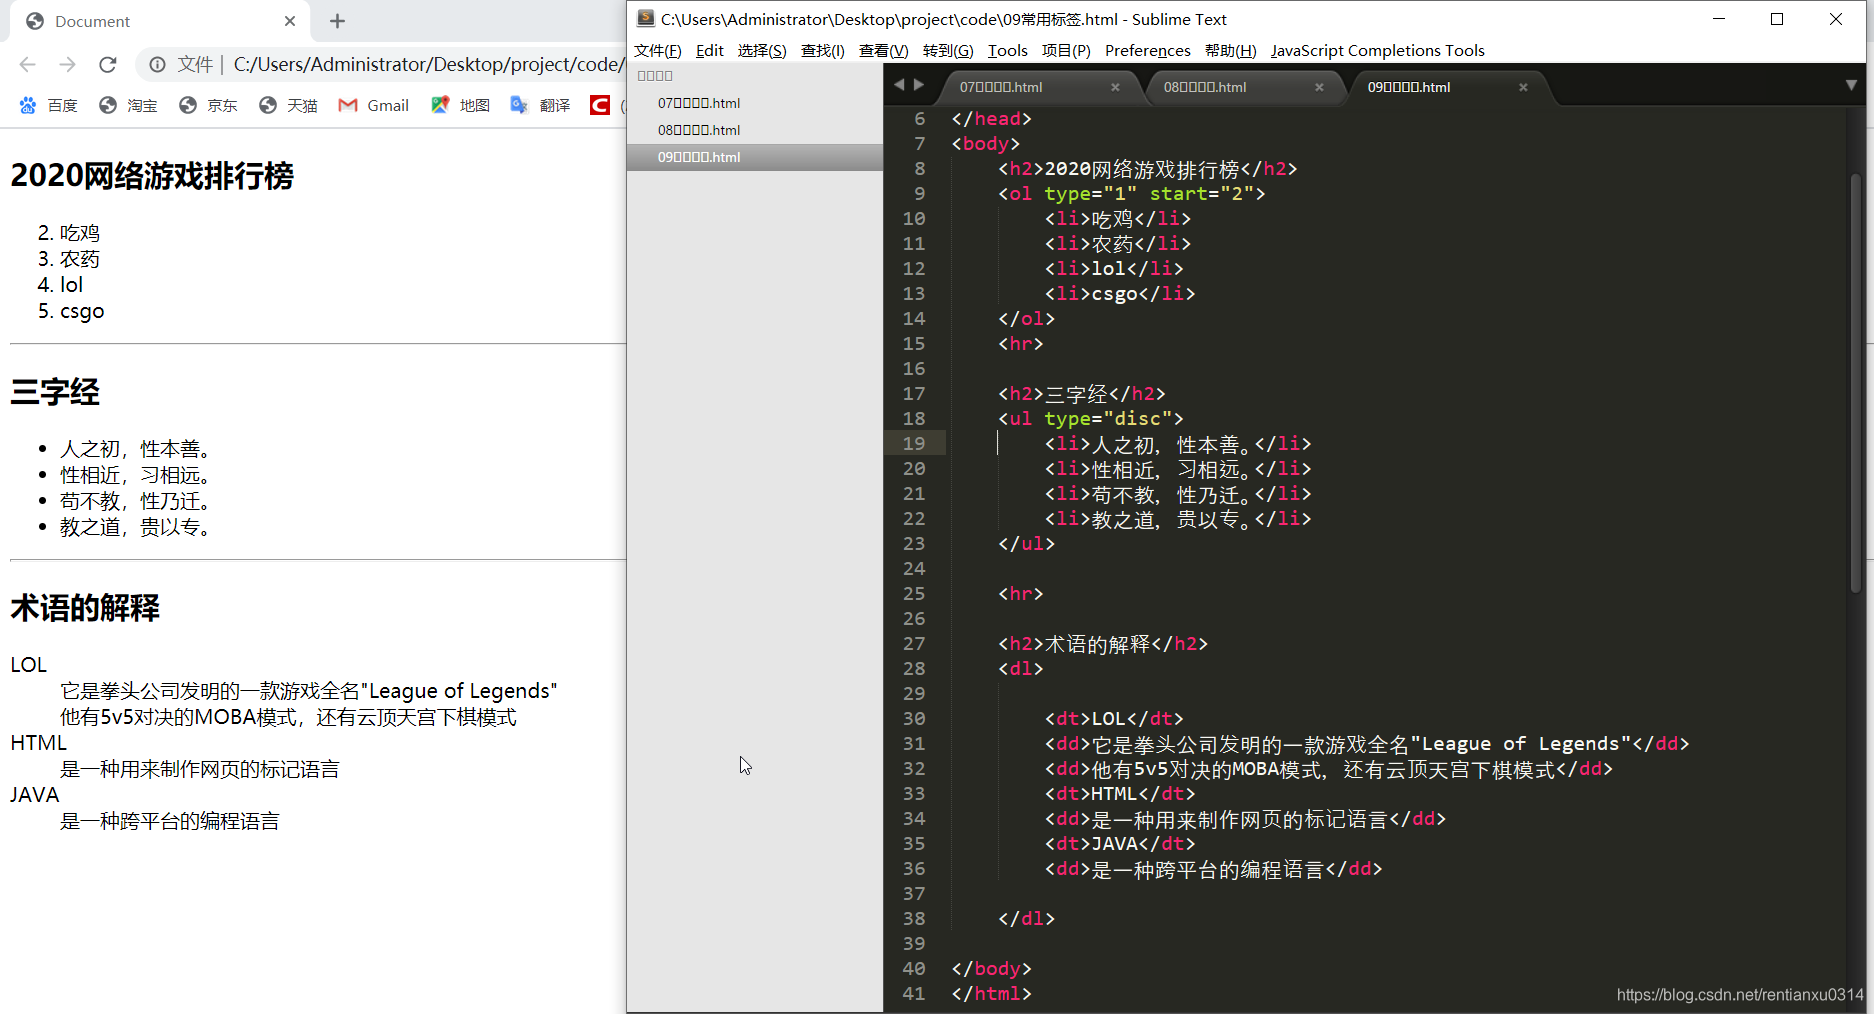Open the 地图 bookmark
Viewport: 1874px width, 1014px height.
click(x=460, y=105)
